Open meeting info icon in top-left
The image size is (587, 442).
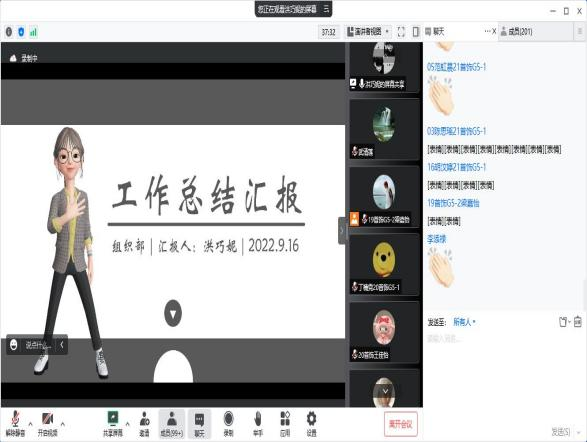pyautogui.click(x=9, y=32)
